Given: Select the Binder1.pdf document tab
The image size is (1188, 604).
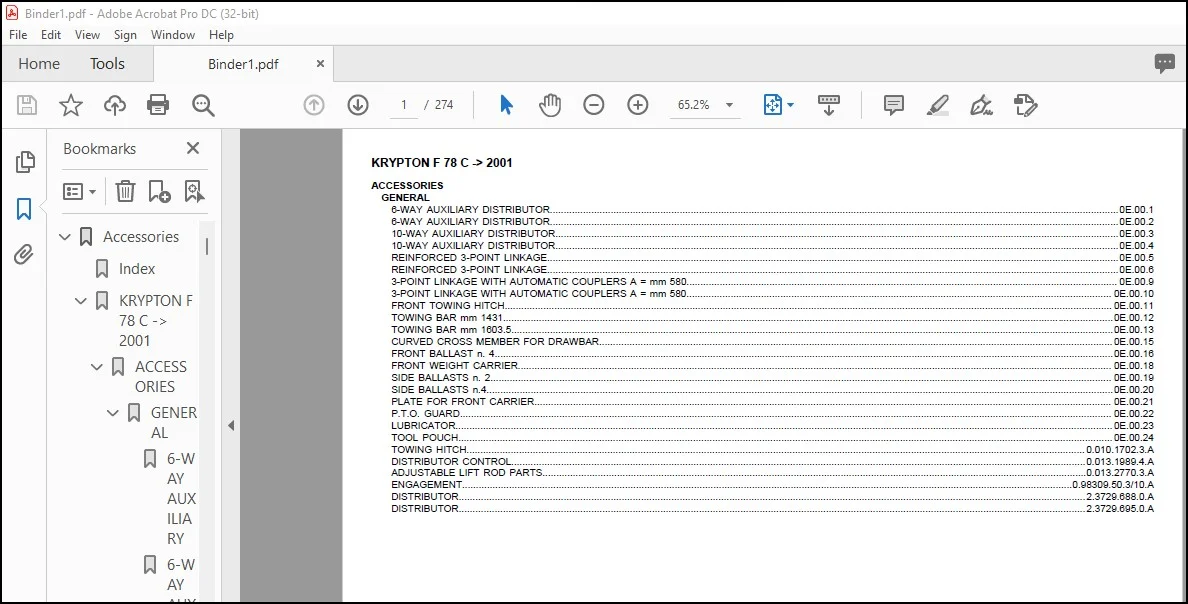Looking at the screenshot, I should point(243,64).
